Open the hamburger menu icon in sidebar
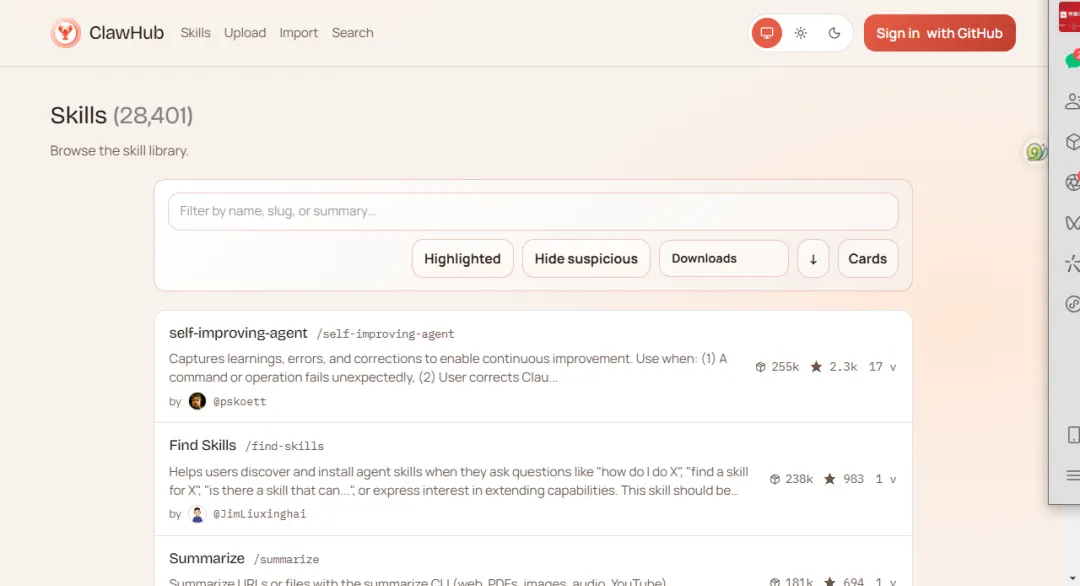The image size is (1080, 586). [x=1073, y=475]
